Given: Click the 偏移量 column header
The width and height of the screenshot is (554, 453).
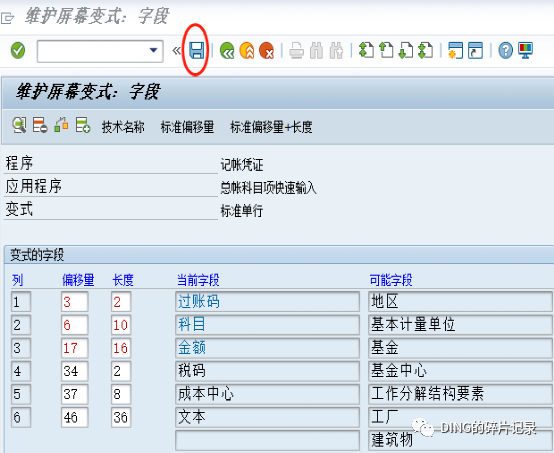Looking at the screenshot, I should (78, 280).
